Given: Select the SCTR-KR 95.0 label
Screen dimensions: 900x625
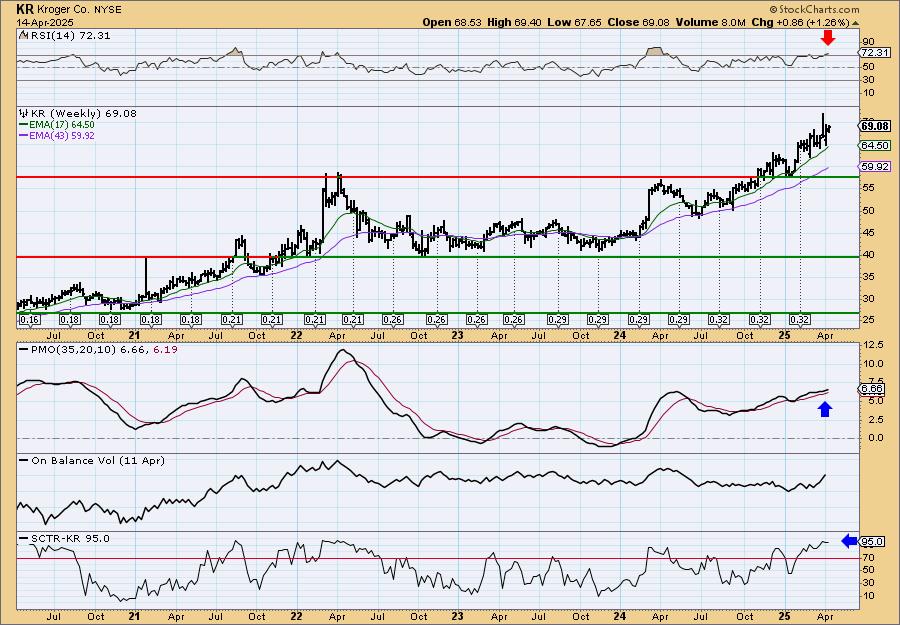Looking at the screenshot, I should [69, 538].
